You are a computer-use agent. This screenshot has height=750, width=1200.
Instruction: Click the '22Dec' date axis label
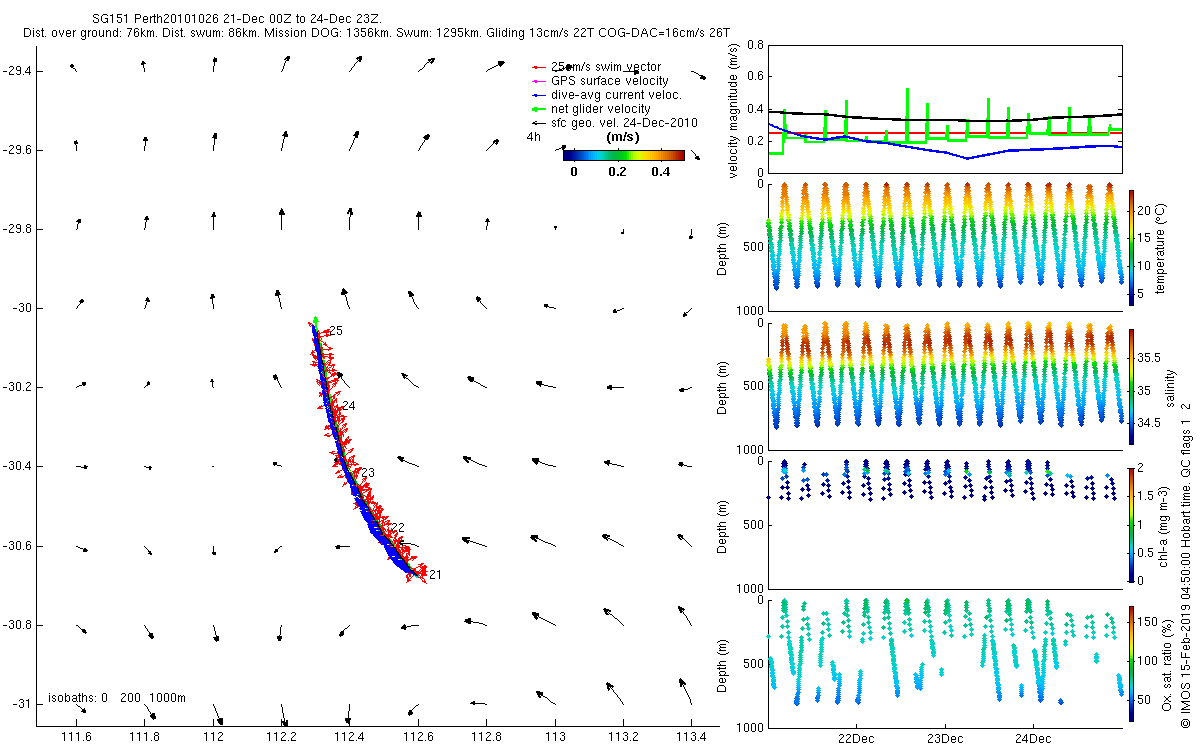[857, 739]
